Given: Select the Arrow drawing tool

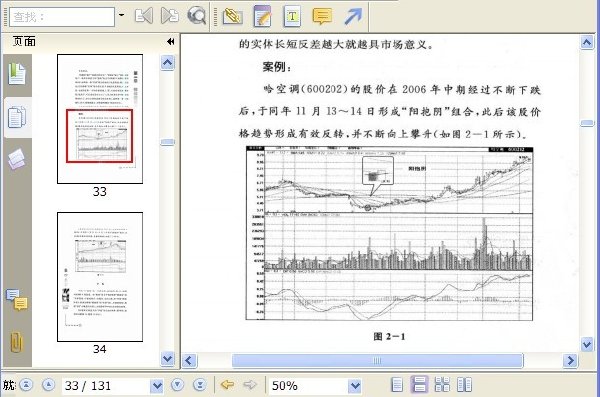Looking at the screenshot, I should [352, 16].
